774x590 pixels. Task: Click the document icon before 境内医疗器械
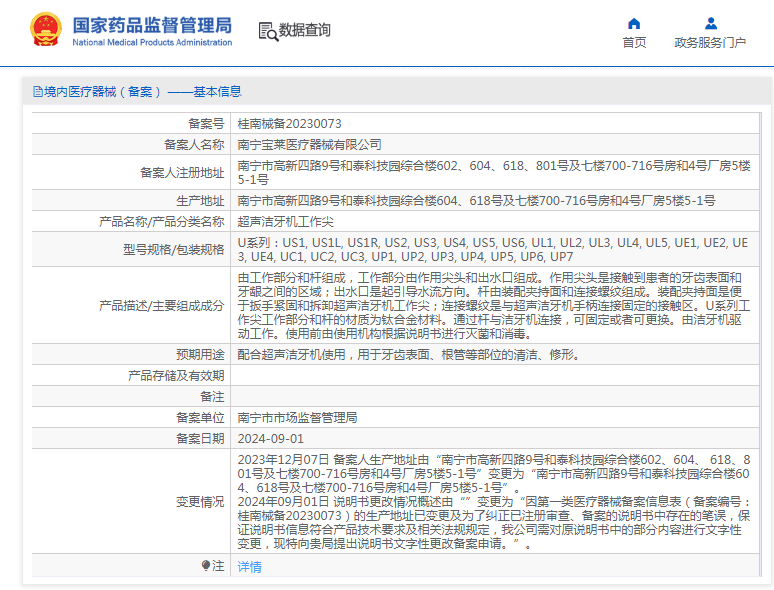click(38, 91)
